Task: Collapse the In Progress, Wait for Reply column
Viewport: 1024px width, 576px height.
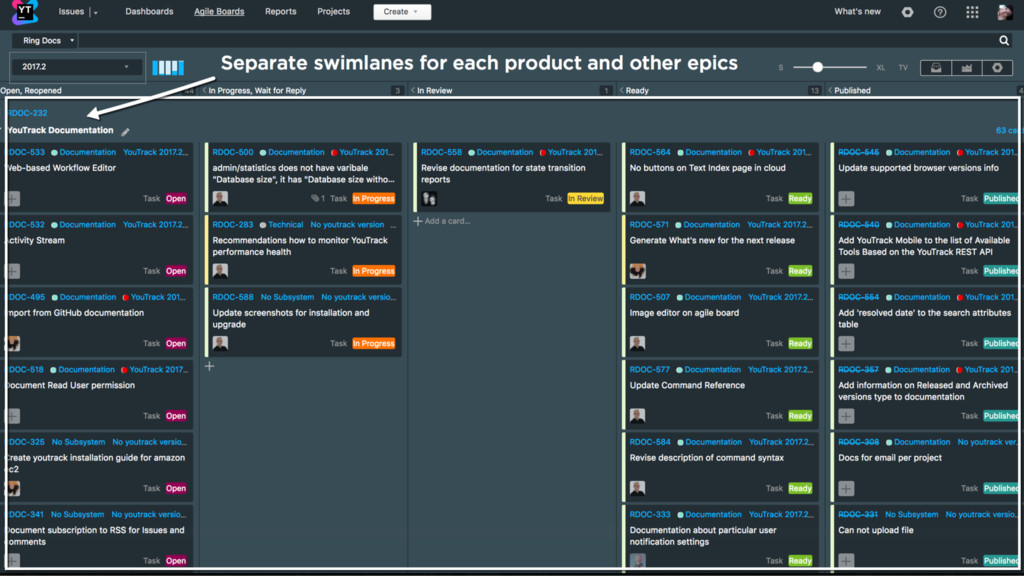Action: [204, 90]
